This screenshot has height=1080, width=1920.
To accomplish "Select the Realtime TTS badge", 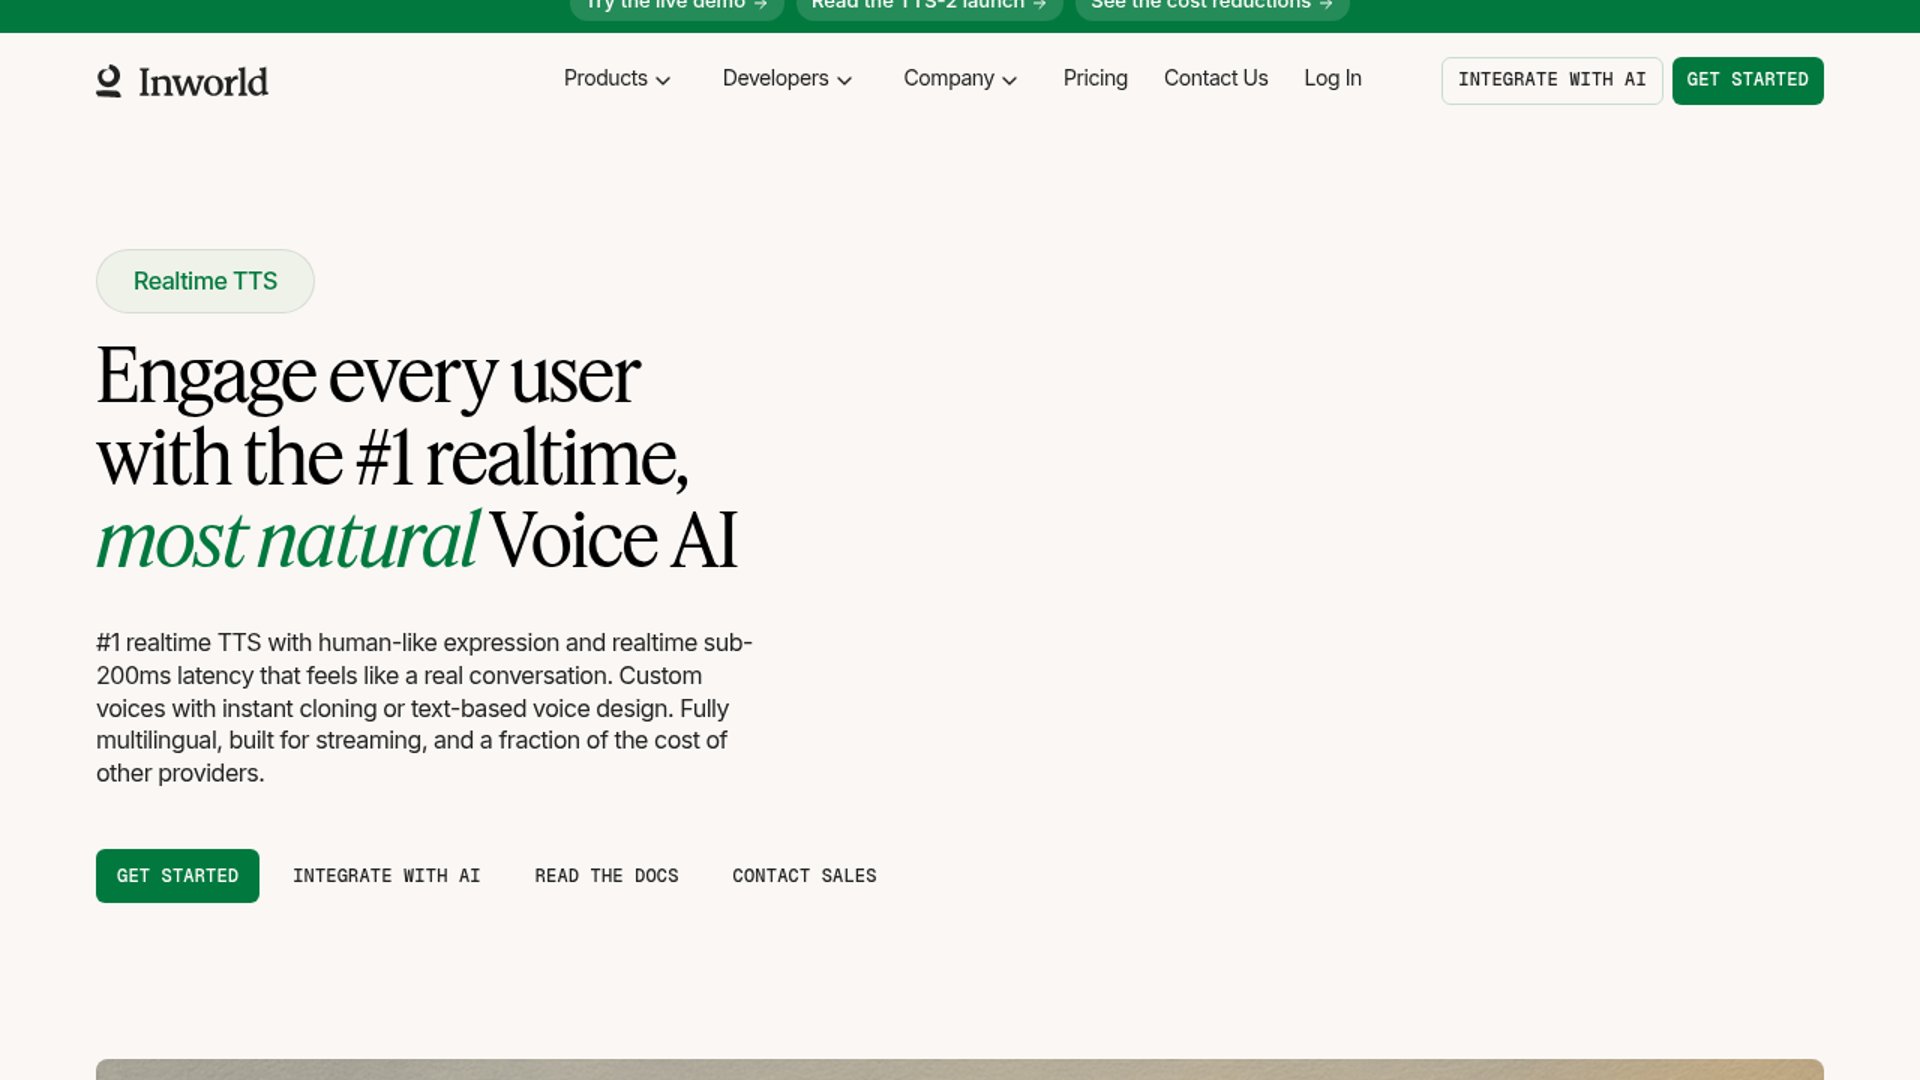I will (205, 281).
